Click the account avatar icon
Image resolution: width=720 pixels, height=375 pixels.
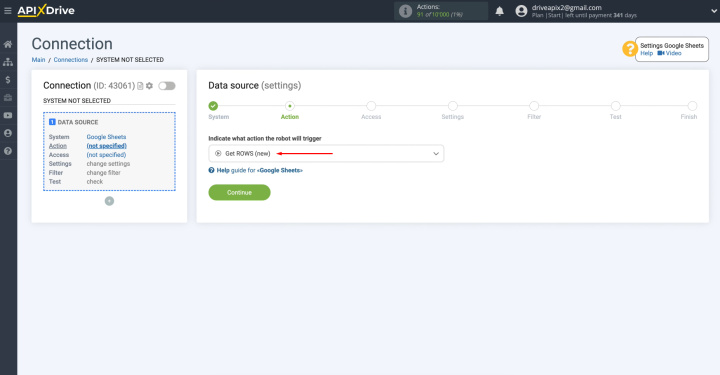pyautogui.click(x=521, y=11)
